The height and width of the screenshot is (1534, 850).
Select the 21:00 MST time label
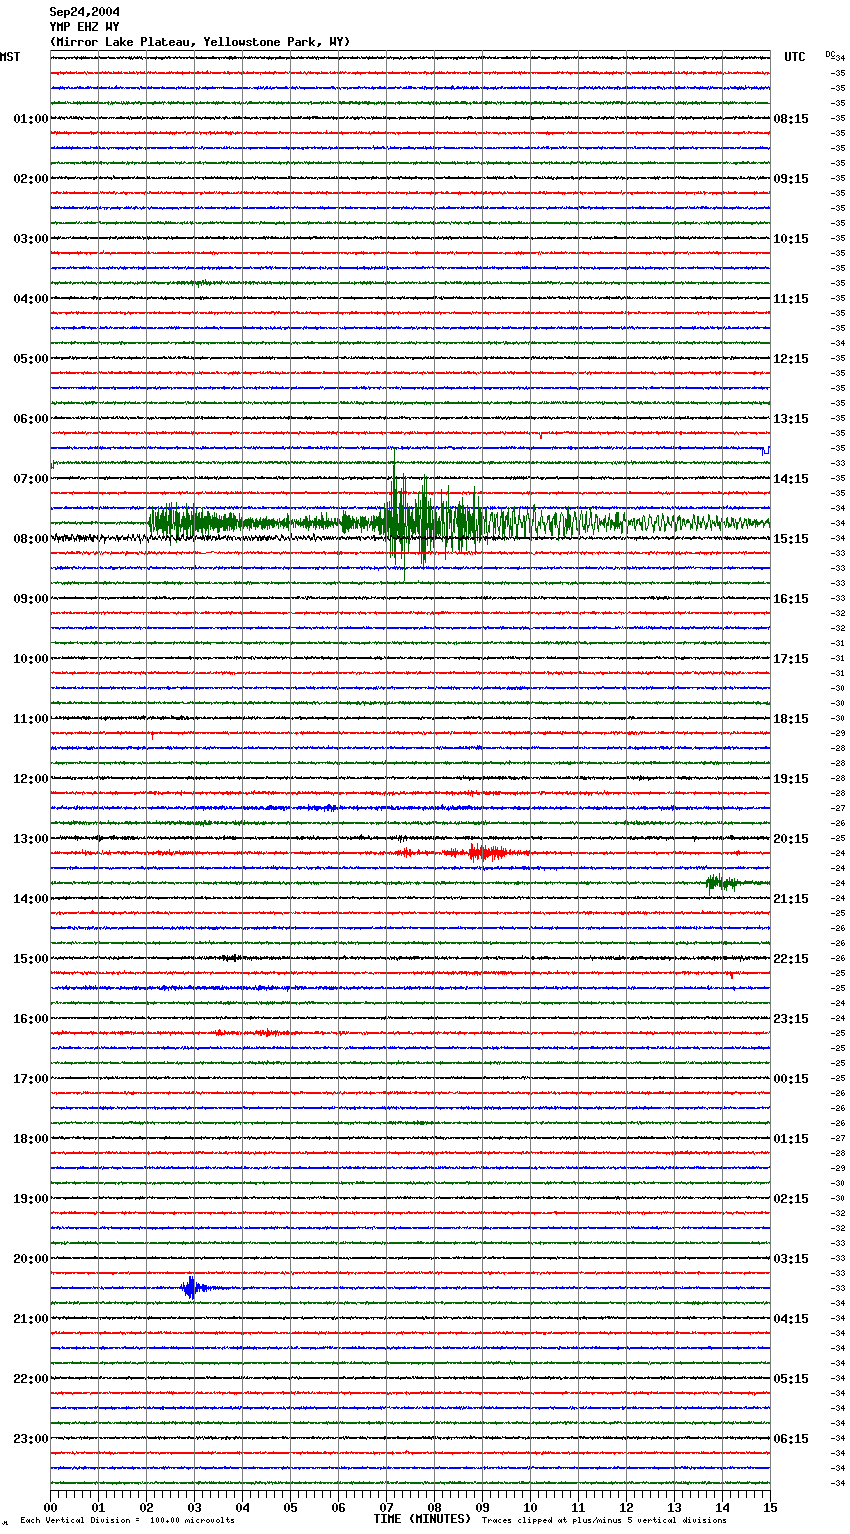(x=30, y=1319)
